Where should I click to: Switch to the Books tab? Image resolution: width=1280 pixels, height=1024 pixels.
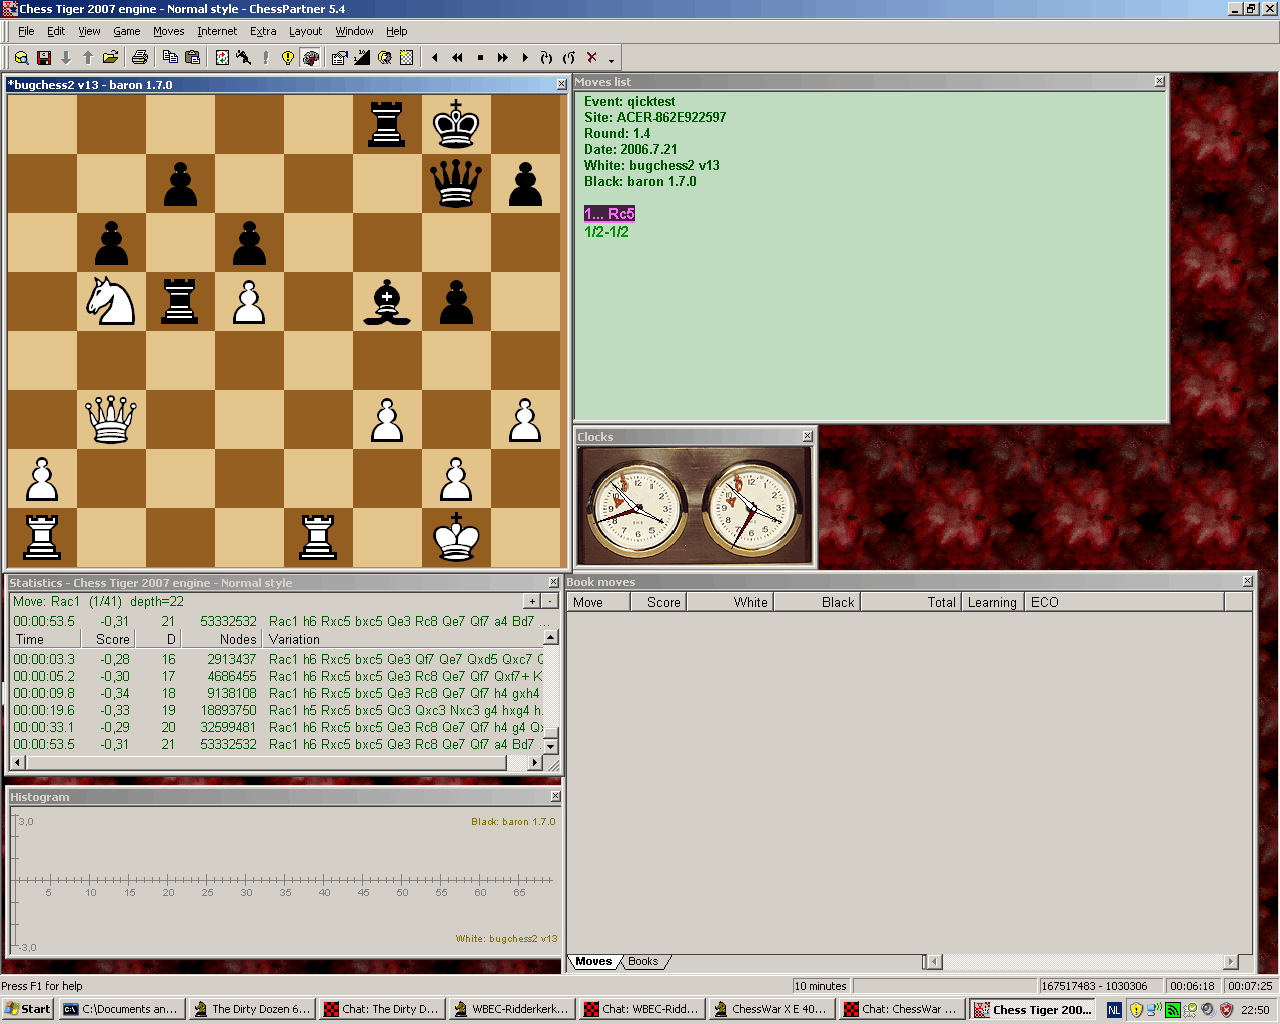coord(643,961)
